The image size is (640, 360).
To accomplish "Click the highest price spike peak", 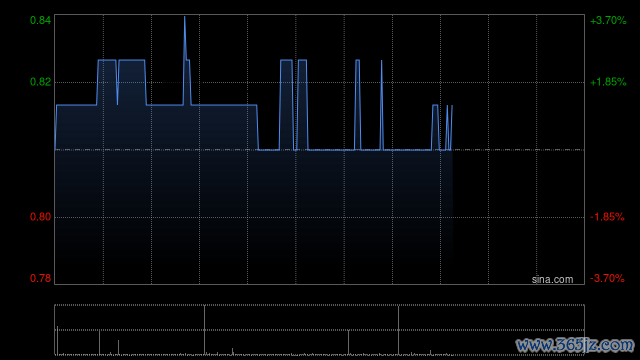I will pyautogui.click(x=184, y=17).
